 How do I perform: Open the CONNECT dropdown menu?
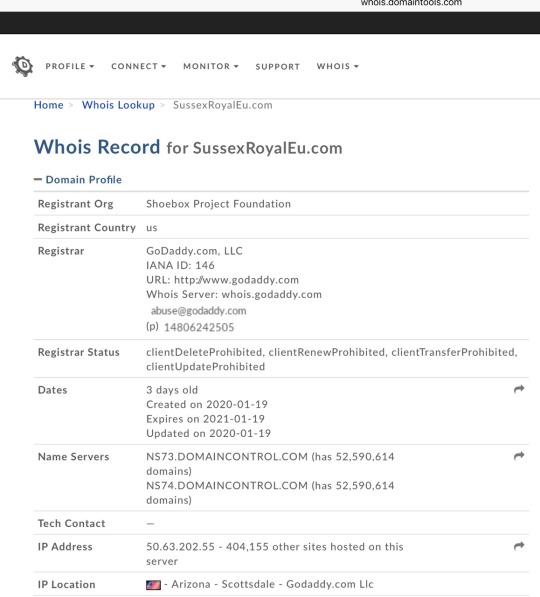tap(139, 66)
